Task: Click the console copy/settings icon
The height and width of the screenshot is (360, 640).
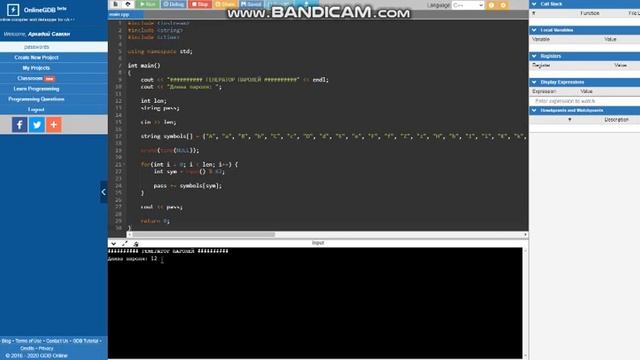Action: tap(136, 244)
